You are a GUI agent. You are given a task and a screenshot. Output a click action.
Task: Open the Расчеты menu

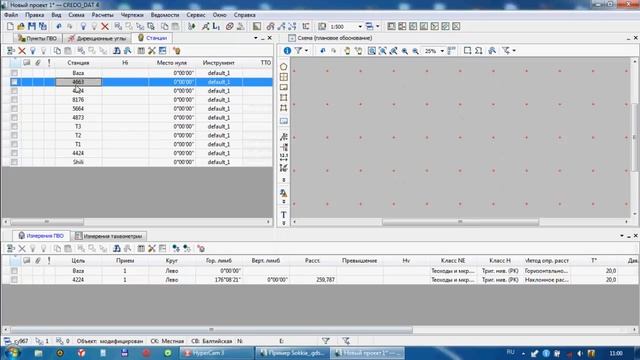[x=102, y=15]
